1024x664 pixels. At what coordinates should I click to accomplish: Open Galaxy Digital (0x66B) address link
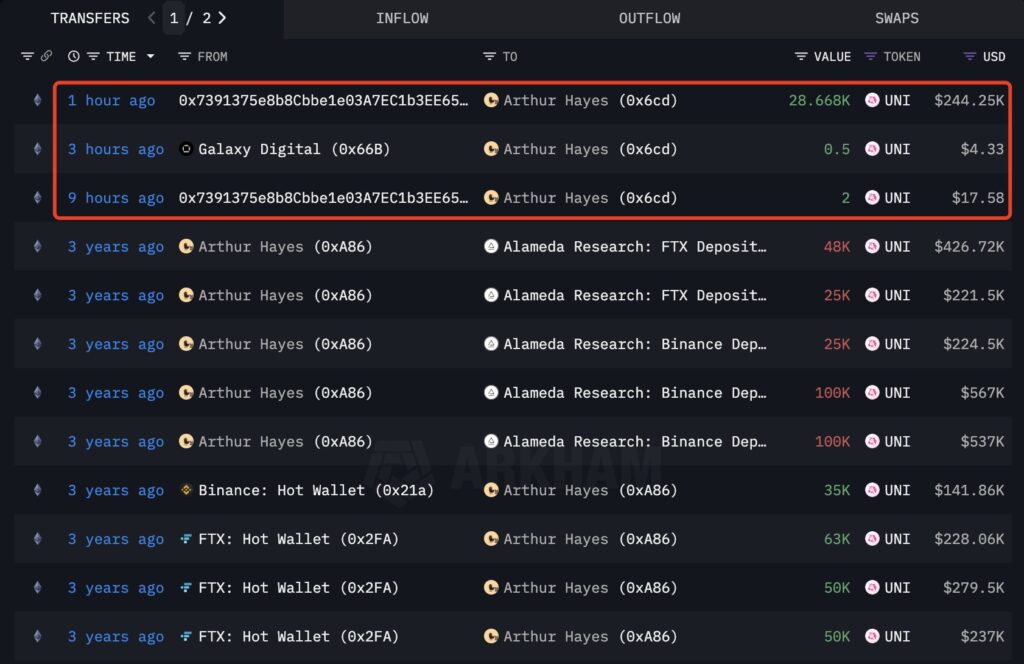(294, 149)
